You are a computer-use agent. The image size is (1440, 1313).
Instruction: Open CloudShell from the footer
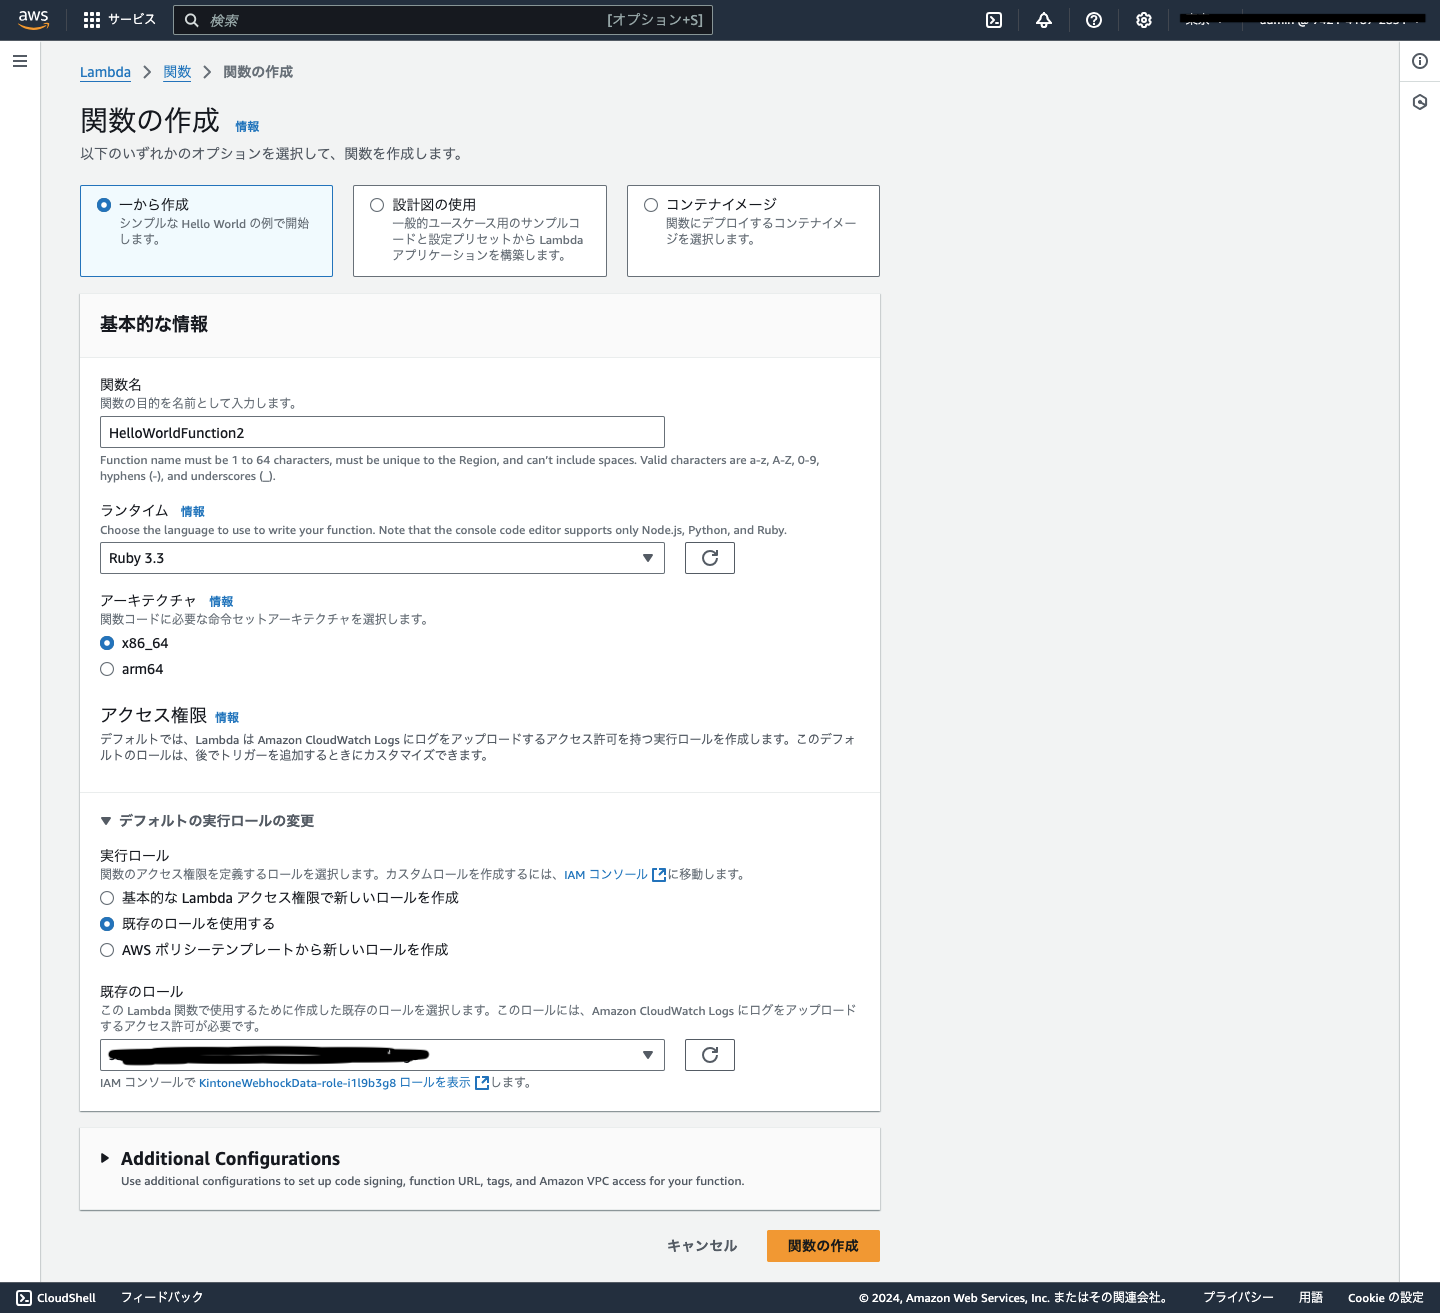tap(56, 1298)
